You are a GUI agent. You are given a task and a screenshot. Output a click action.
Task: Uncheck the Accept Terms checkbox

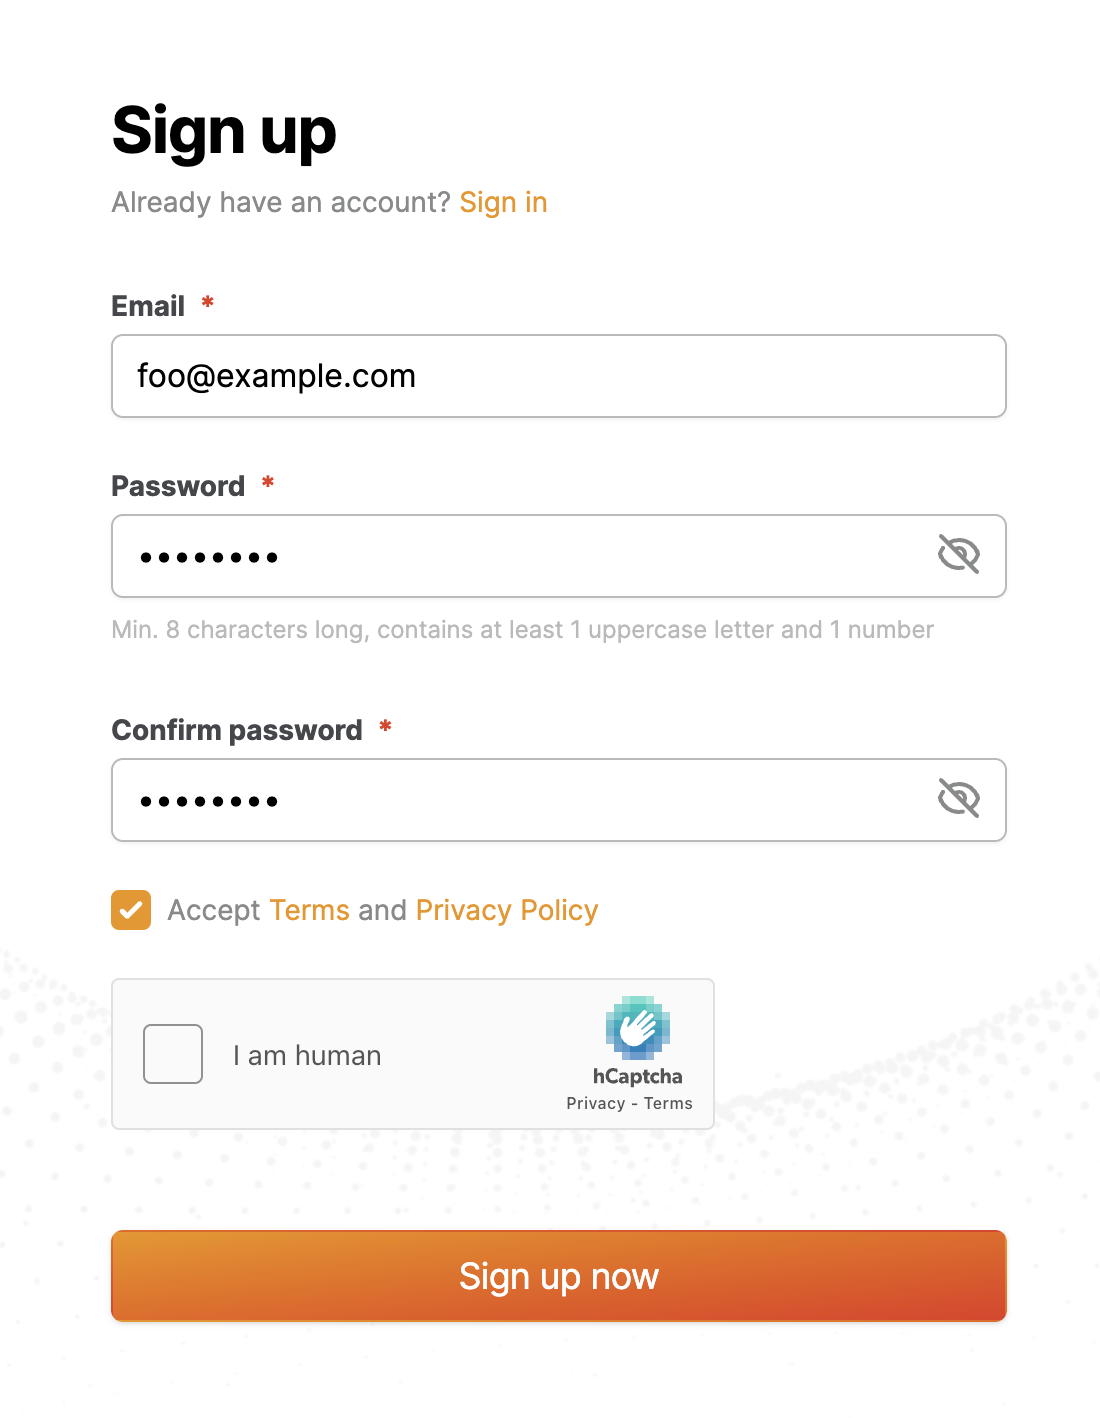tap(131, 910)
